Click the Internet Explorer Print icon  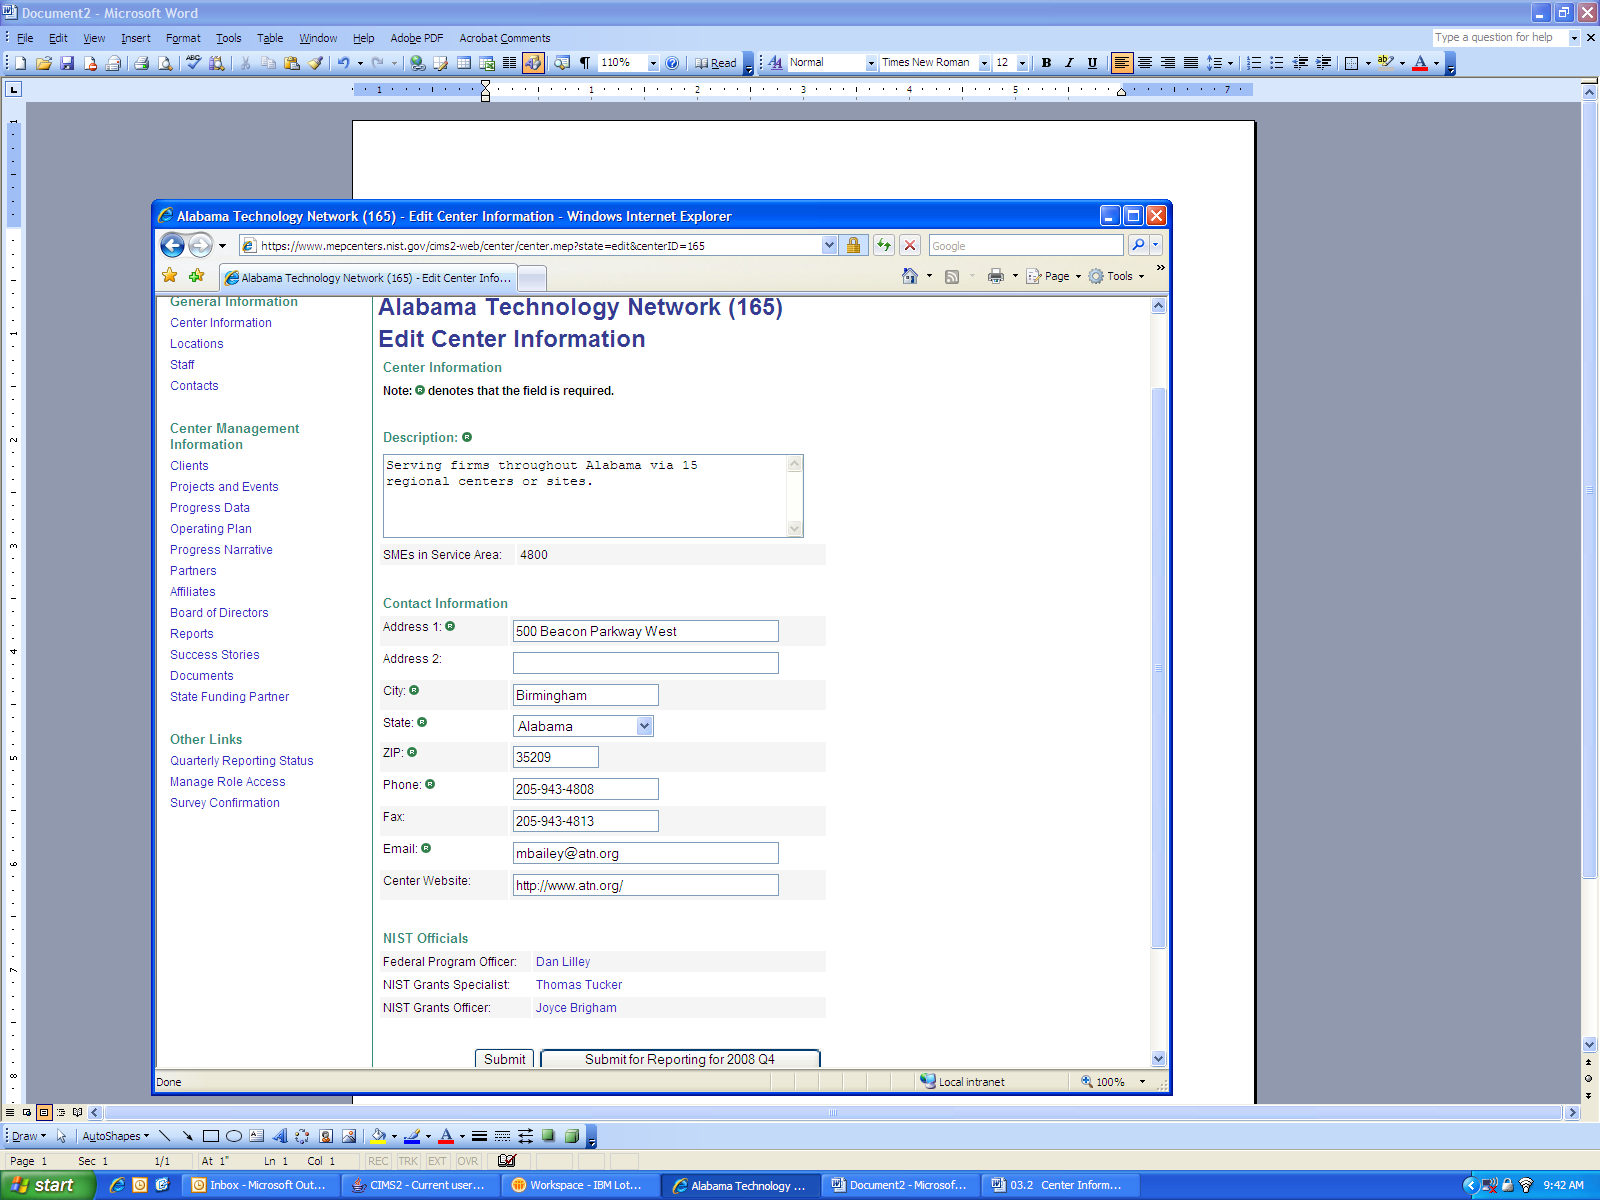[996, 276]
